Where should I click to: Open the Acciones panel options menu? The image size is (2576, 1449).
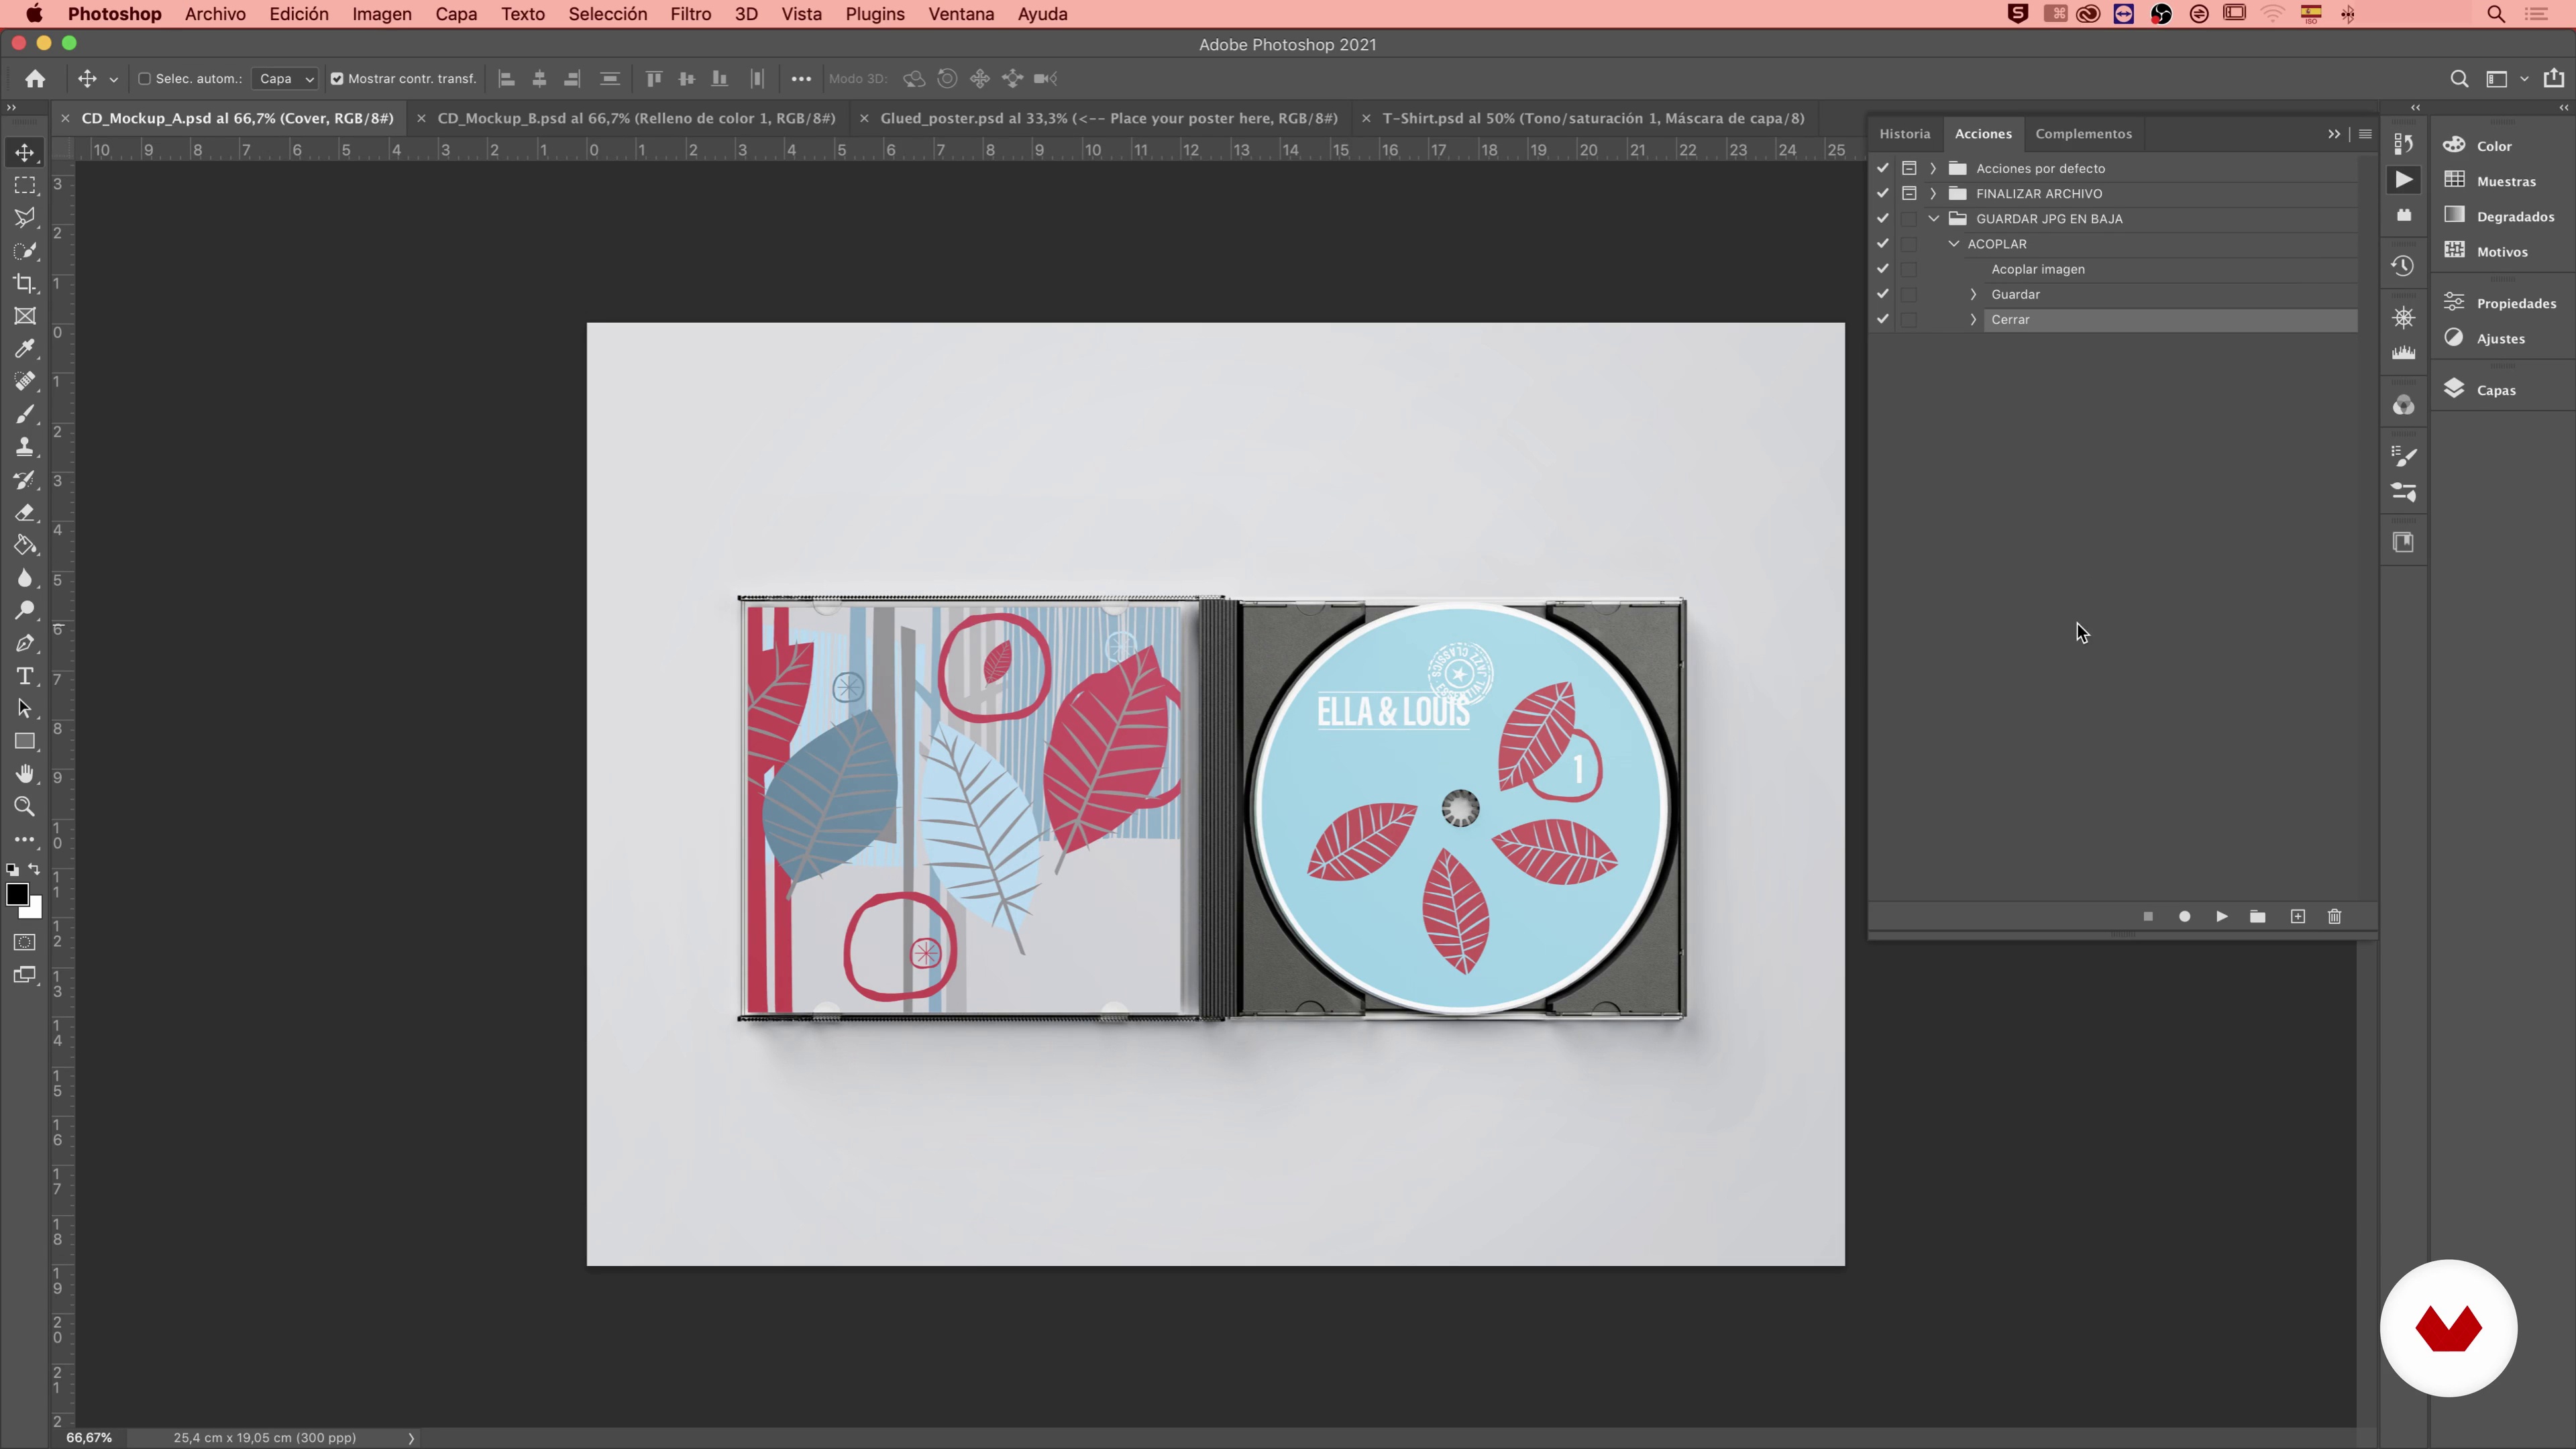click(2365, 134)
